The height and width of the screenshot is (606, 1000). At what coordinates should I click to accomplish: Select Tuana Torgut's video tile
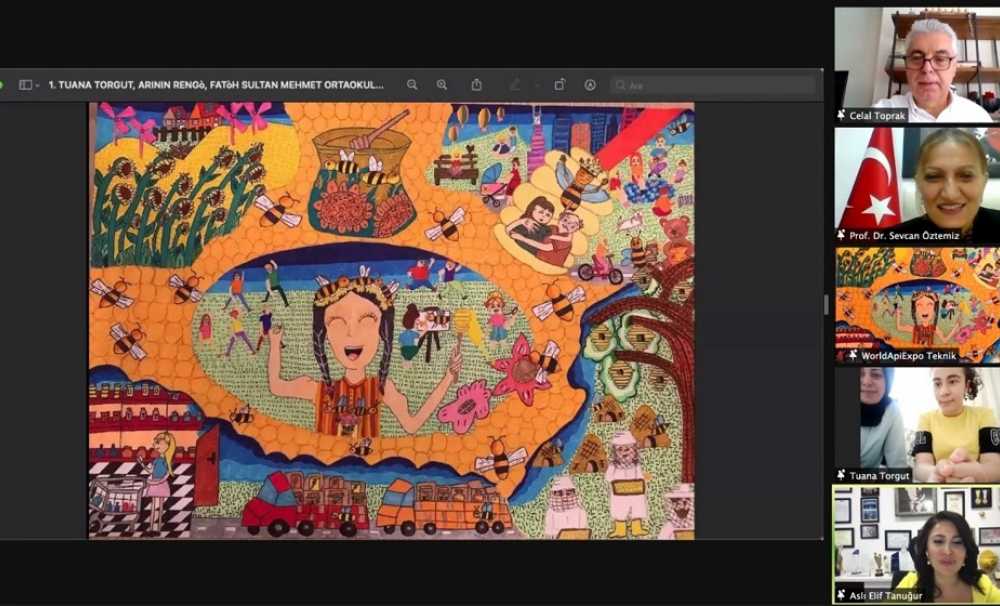tap(917, 425)
